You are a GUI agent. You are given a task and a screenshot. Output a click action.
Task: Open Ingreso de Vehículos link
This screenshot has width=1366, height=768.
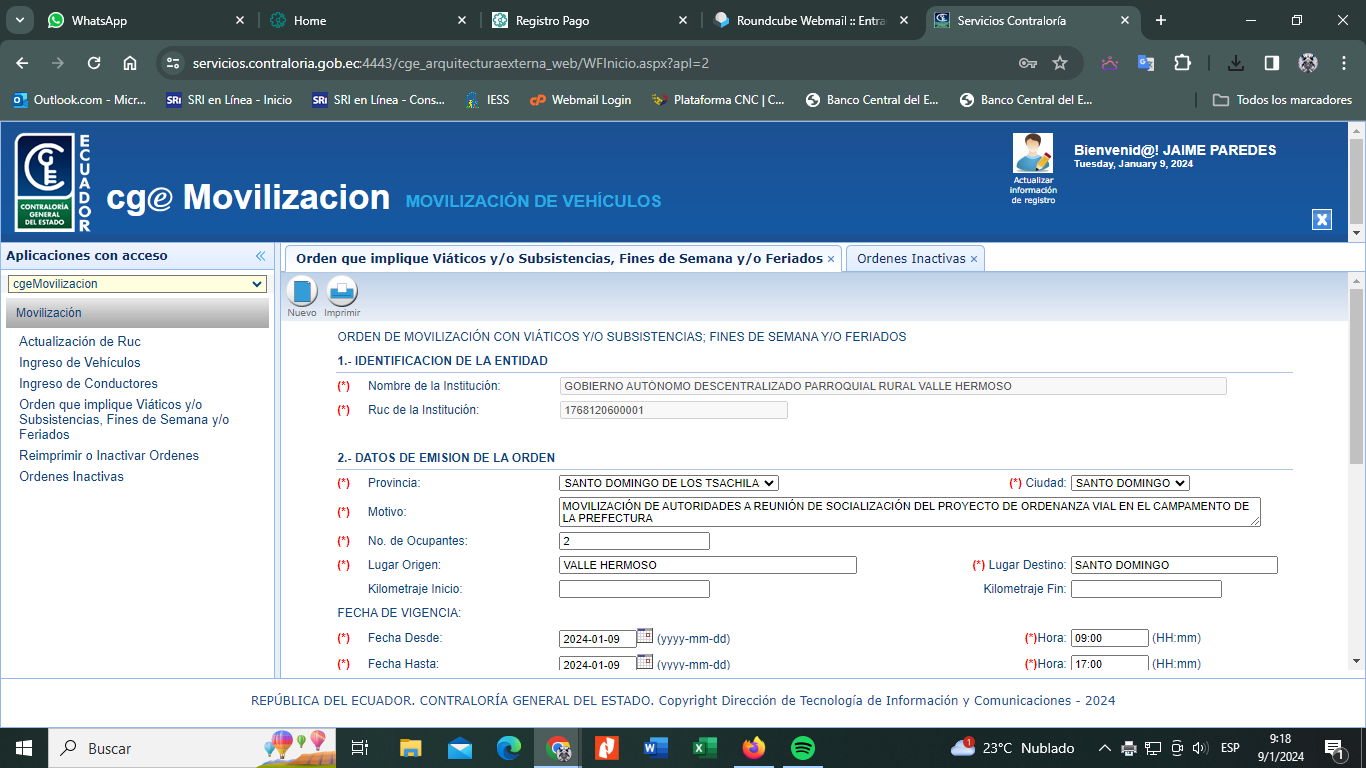80,363
